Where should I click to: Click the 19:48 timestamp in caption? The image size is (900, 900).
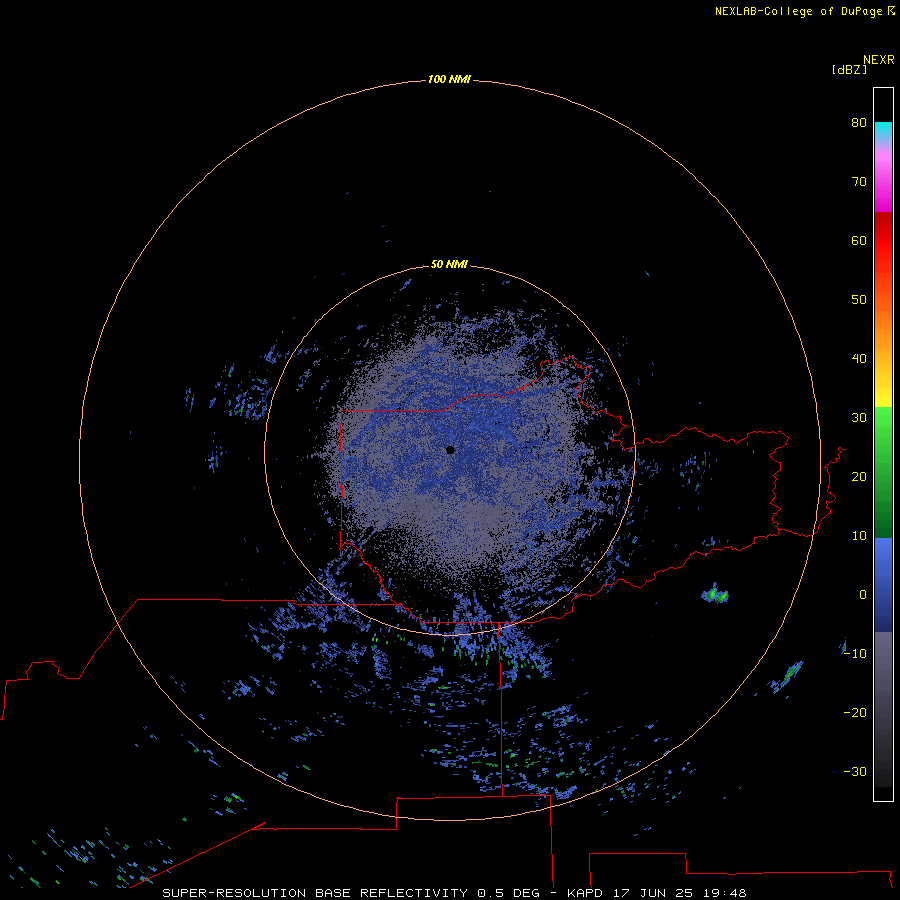click(x=725, y=893)
